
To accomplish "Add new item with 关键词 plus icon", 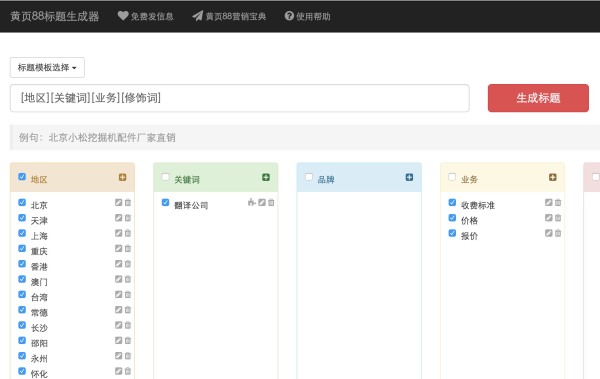I will 266,177.
